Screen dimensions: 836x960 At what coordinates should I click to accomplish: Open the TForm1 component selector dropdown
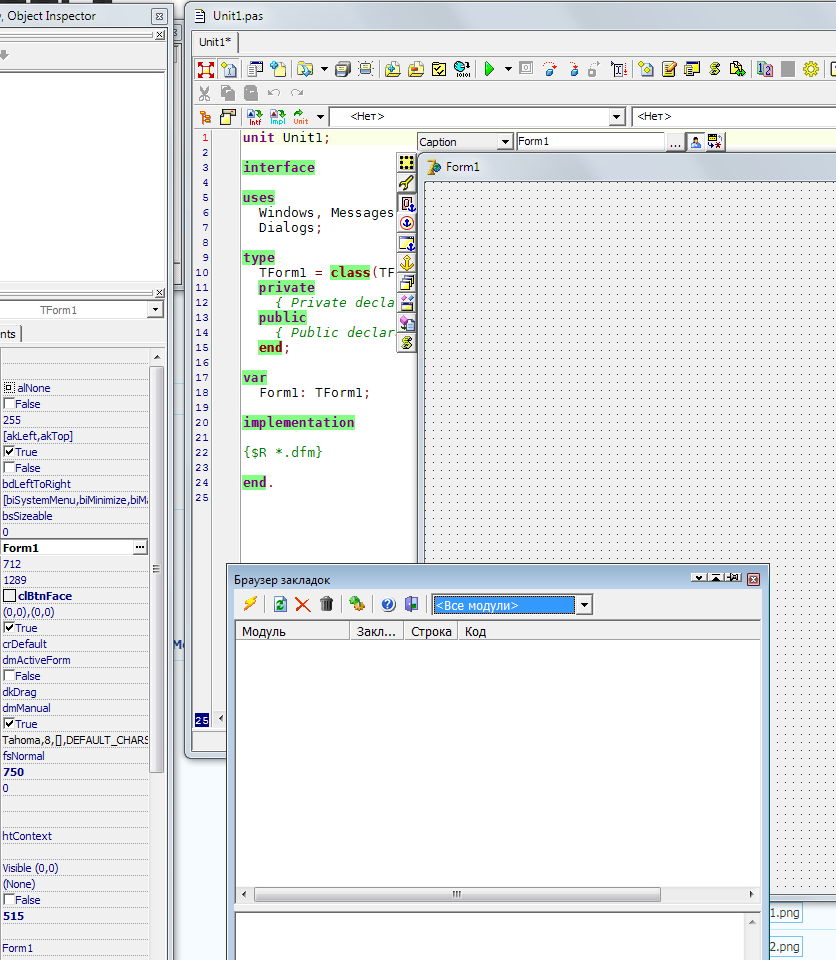coord(154,310)
